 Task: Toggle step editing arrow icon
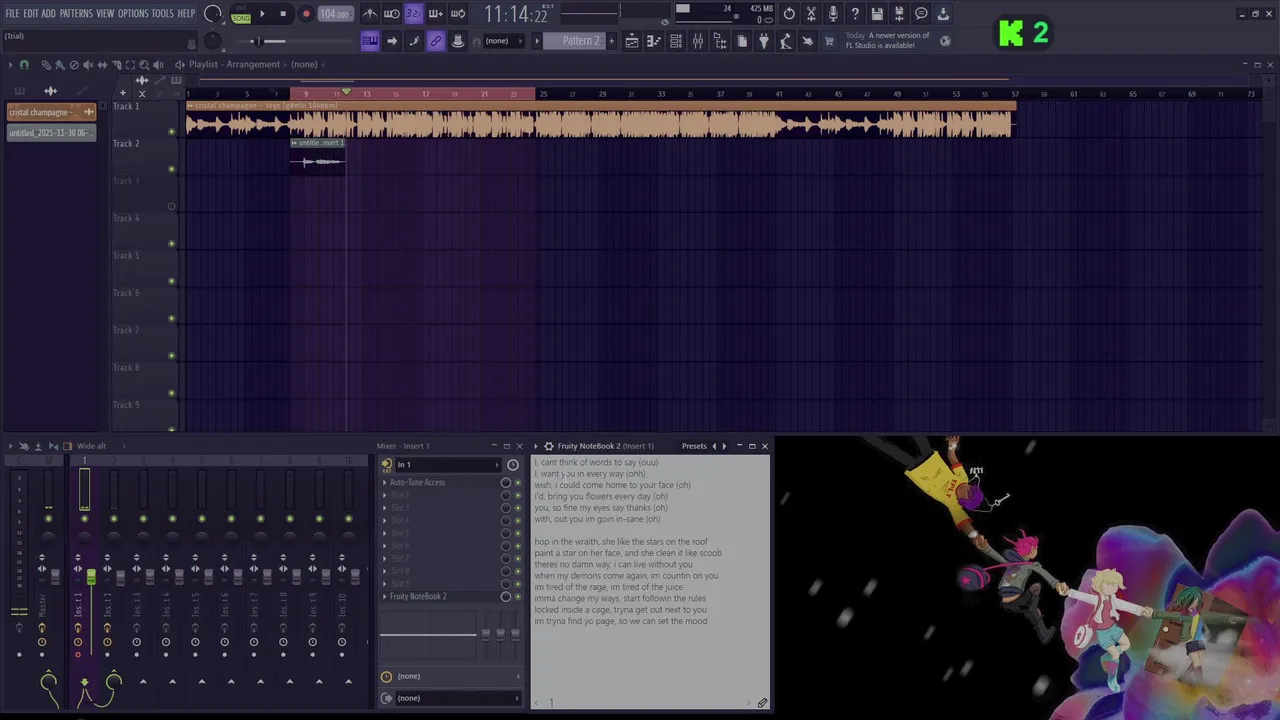(391, 41)
